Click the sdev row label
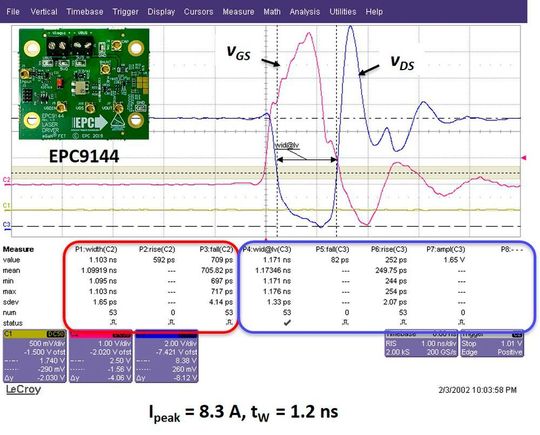This screenshot has width=540, height=435. (x=10, y=302)
